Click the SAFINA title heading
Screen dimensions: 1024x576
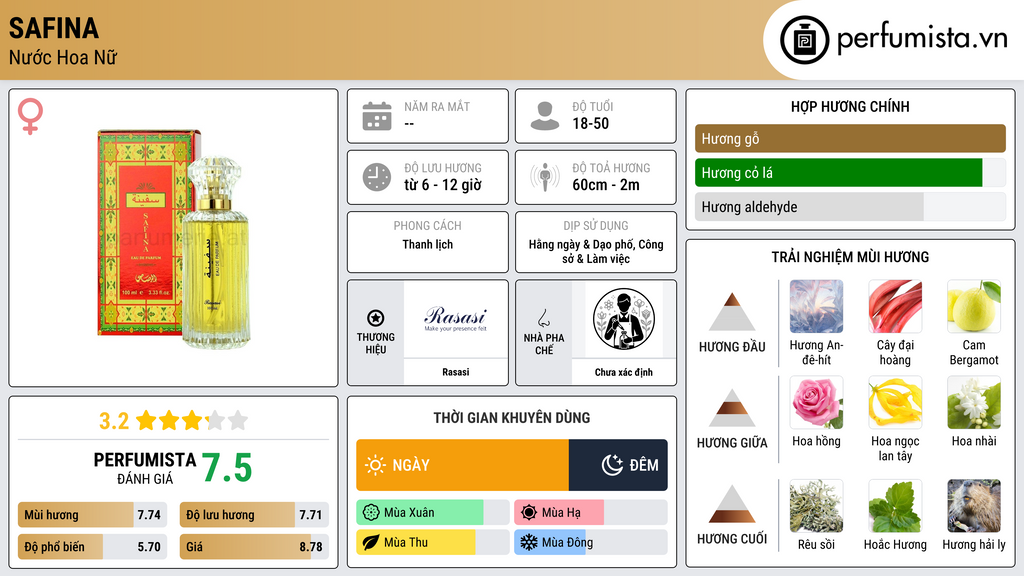click(x=54, y=28)
